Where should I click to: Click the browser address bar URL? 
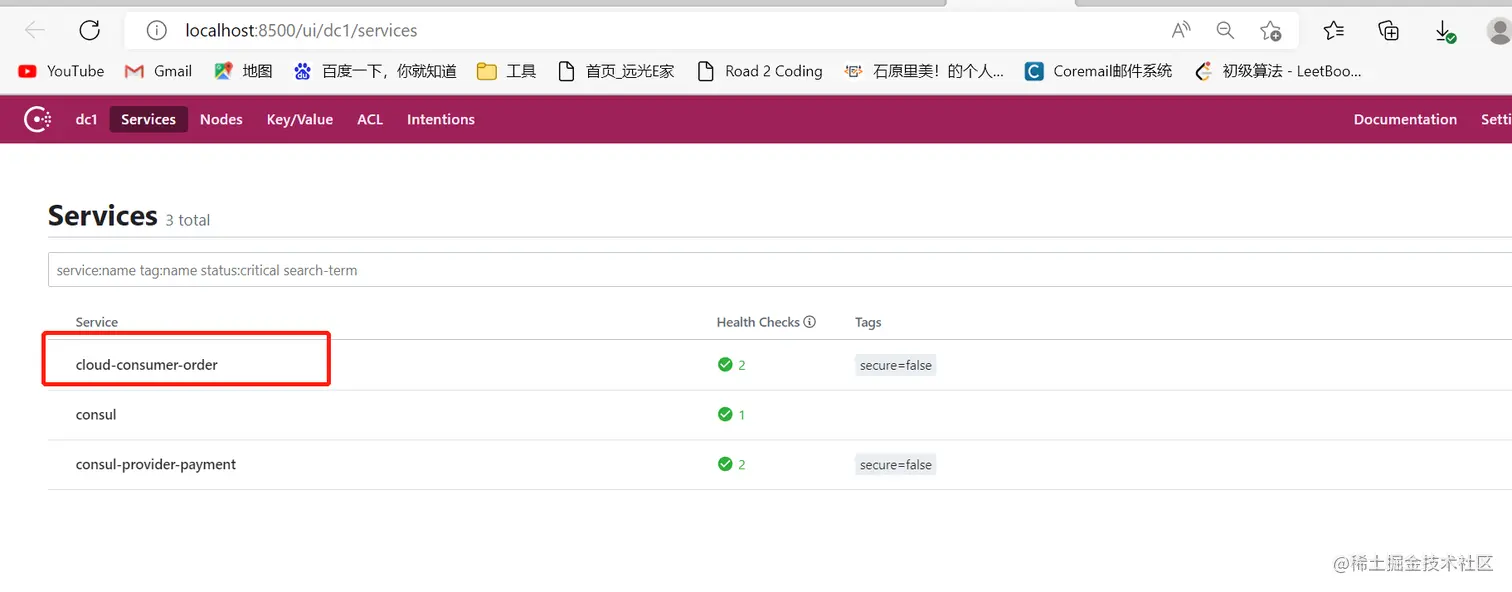tap(301, 31)
